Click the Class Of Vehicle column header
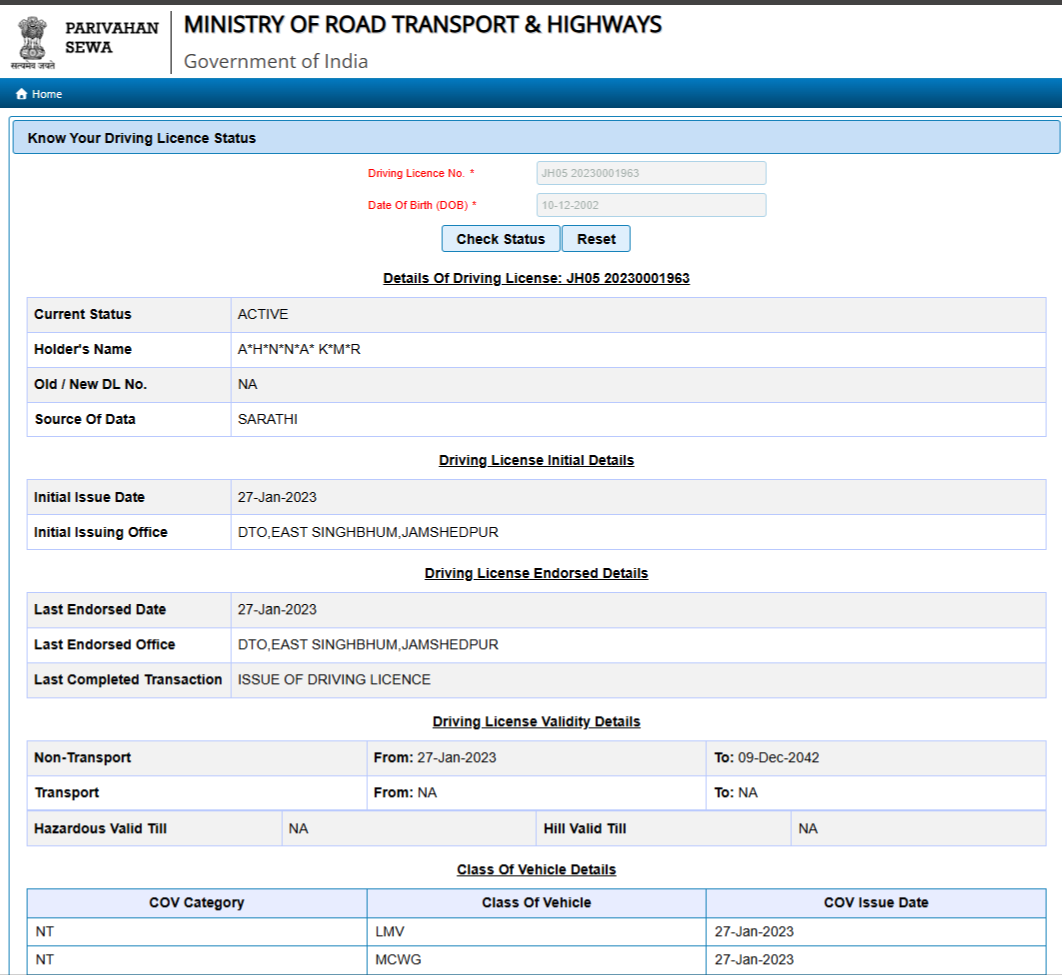The height and width of the screenshot is (975, 1062). (x=536, y=902)
